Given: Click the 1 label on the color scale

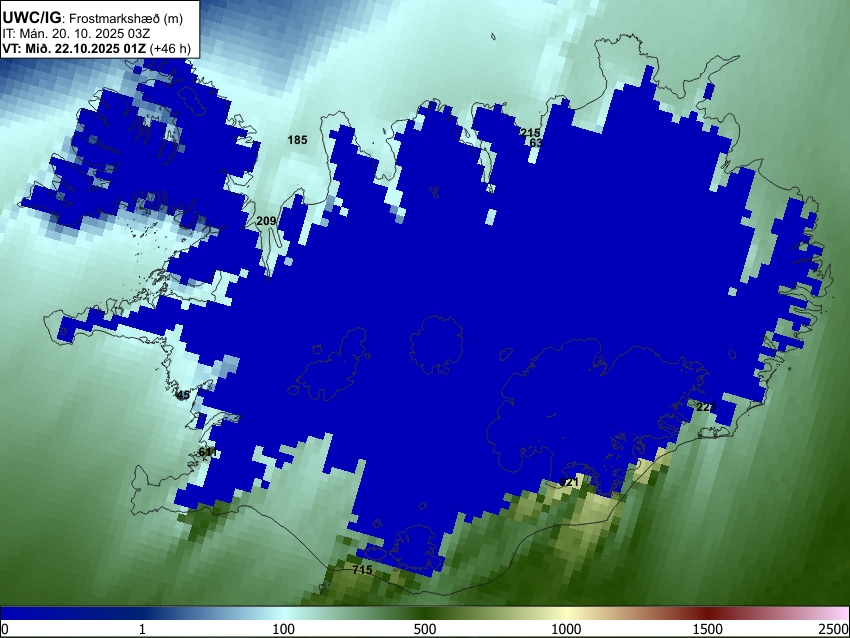Looking at the screenshot, I should pyautogui.click(x=142, y=629).
